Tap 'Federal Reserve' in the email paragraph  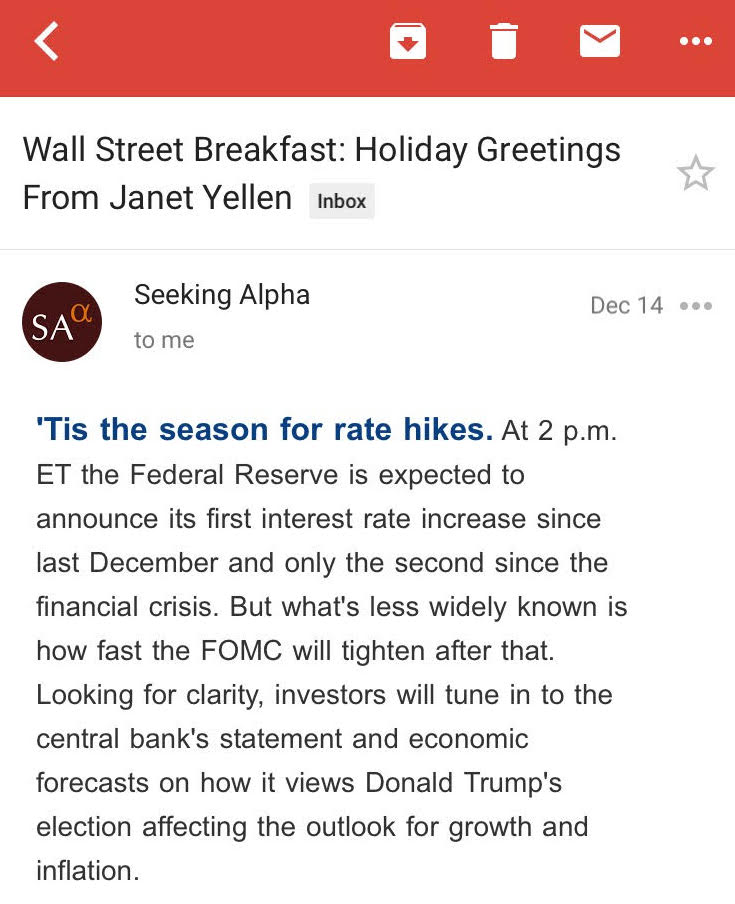(233, 475)
